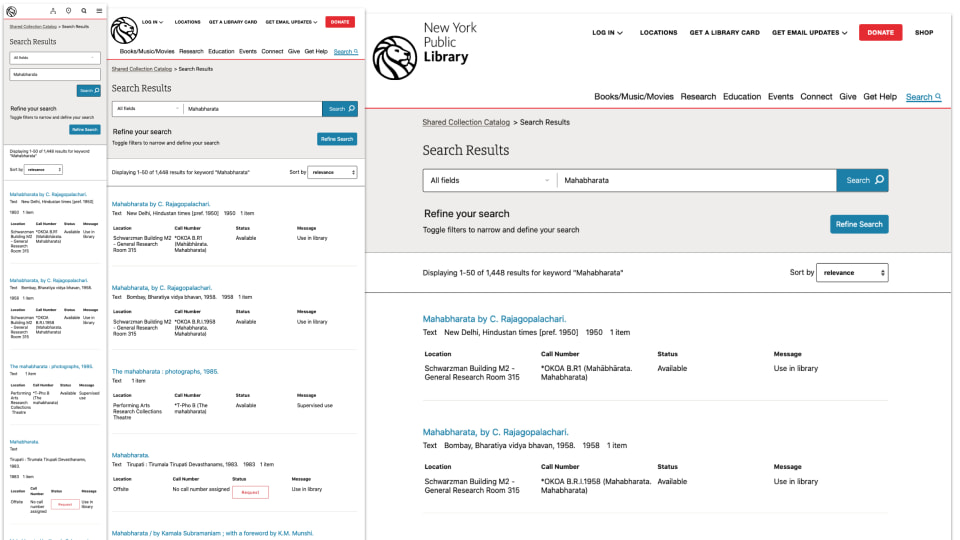
Task: Click LOCATIONS in tablet top bar
Action: point(187,22)
